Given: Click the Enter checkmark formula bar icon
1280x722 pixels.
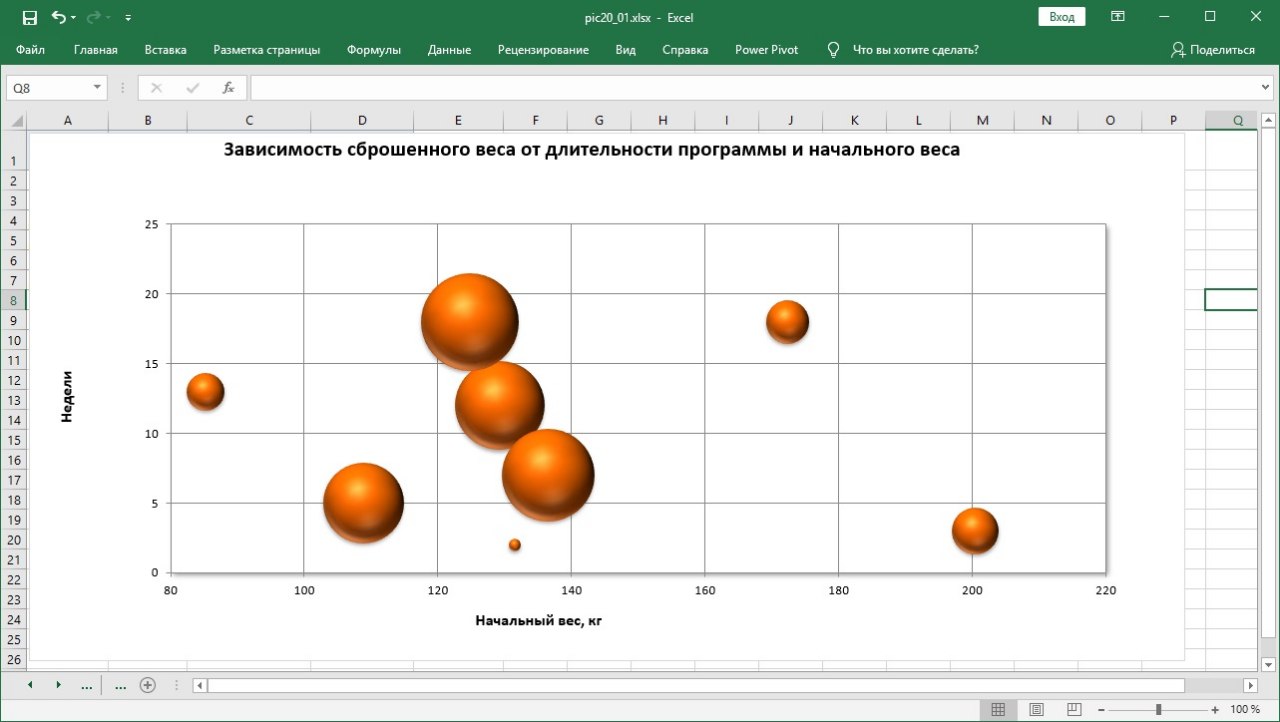Looking at the screenshot, I should pyautogui.click(x=192, y=88).
